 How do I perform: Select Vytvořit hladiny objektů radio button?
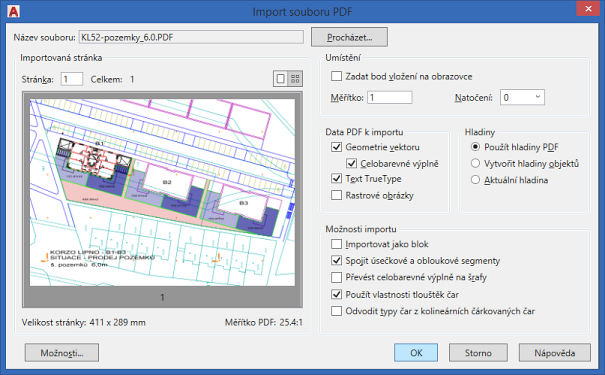click(x=475, y=164)
